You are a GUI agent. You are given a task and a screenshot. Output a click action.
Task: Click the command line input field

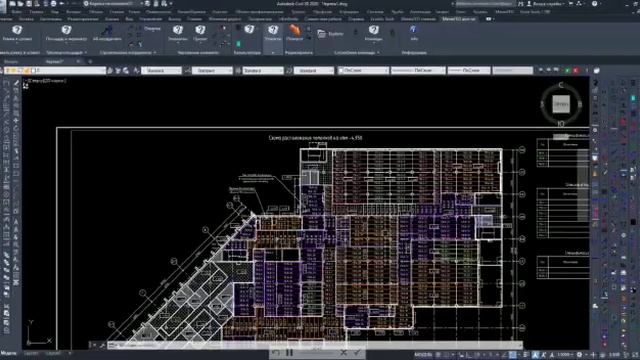[314, 345]
